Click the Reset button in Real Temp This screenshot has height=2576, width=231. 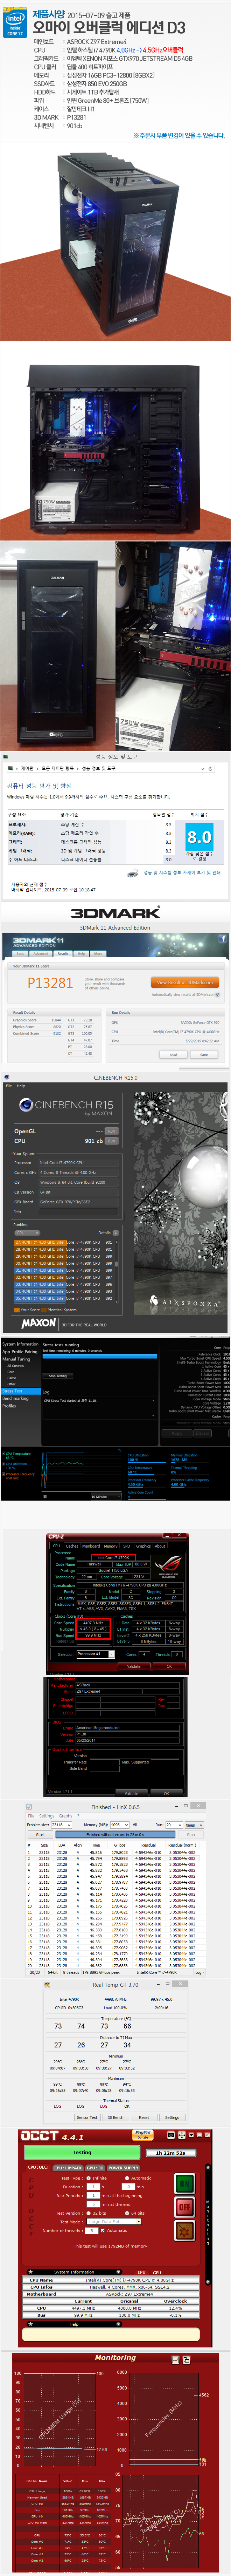[x=144, y=2117]
